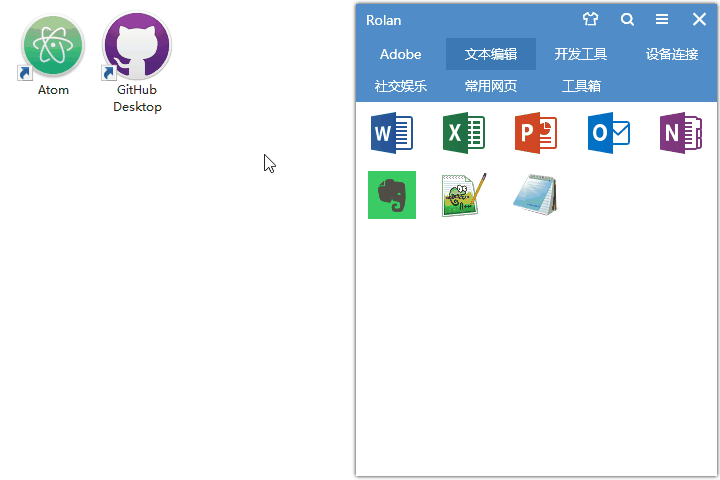Click Rolan's search magnifier icon

[x=627, y=19]
